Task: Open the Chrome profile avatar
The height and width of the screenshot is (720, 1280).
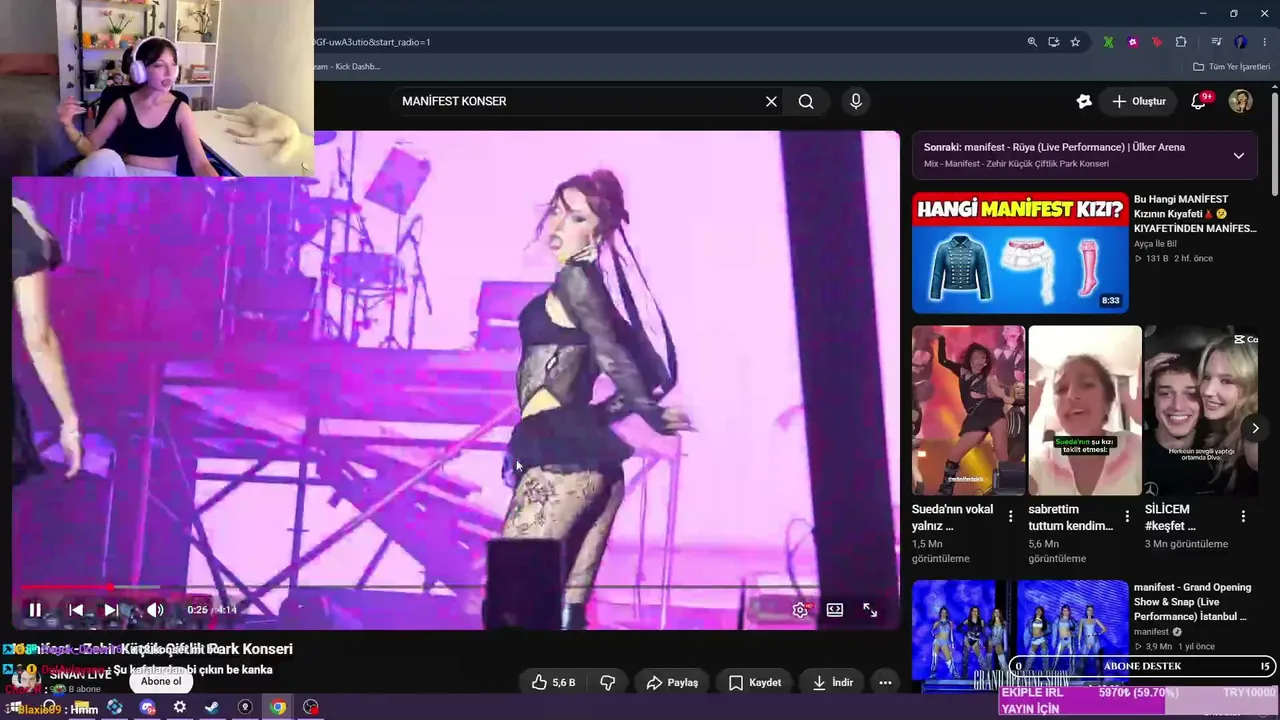Action: [x=1240, y=42]
